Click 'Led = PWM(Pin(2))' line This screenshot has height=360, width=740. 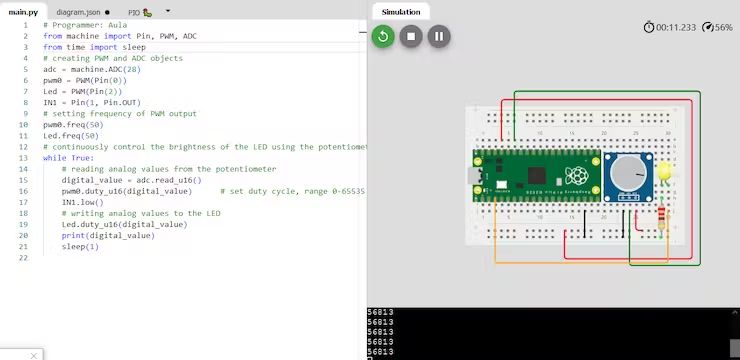(83, 92)
